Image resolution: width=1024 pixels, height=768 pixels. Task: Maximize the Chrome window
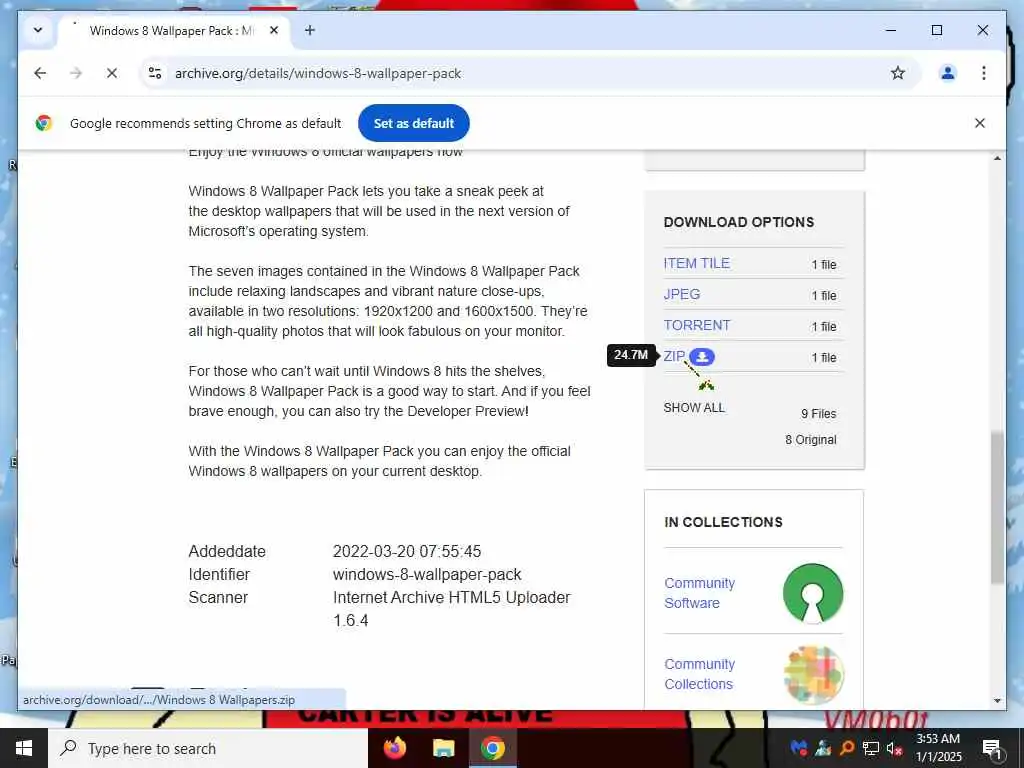(x=936, y=30)
